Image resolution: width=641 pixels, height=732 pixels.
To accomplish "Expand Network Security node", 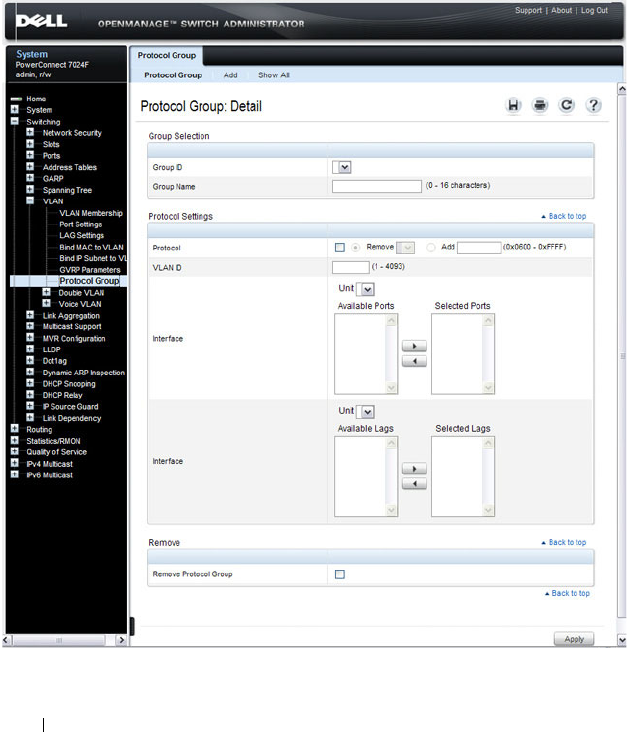I will pos(30,132).
